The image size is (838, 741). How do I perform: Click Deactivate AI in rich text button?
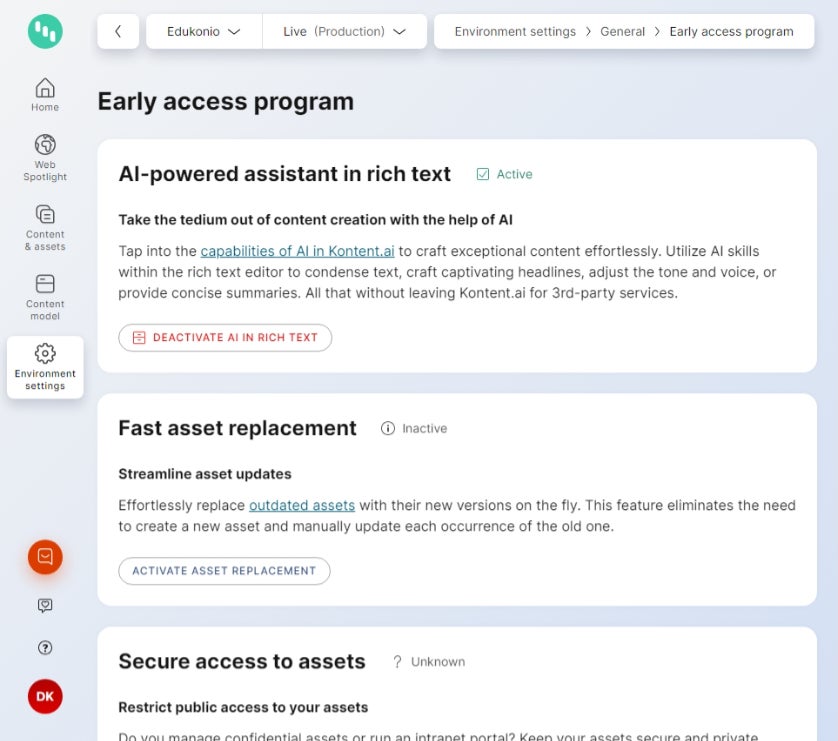[x=225, y=338]
